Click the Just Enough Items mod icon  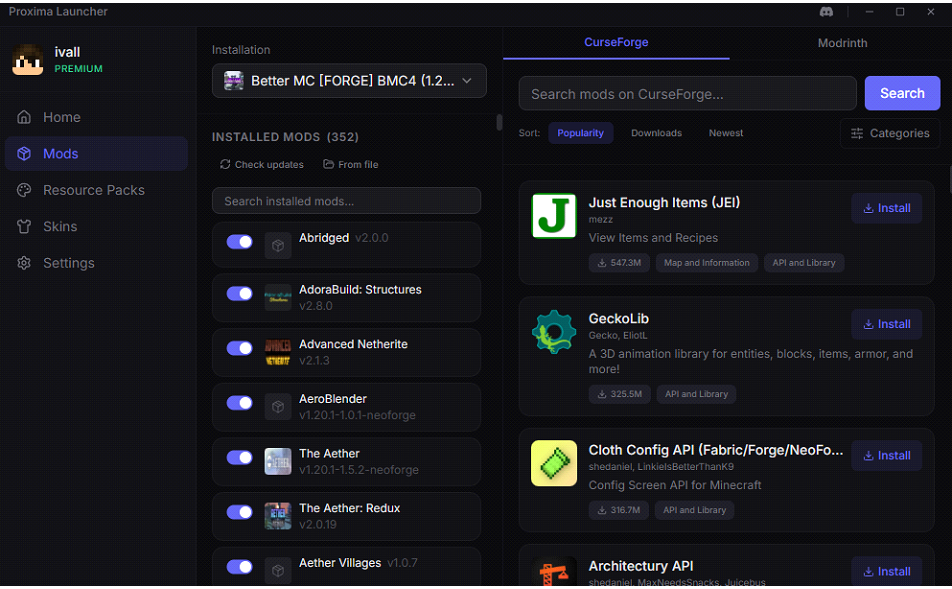coord(553,216)
